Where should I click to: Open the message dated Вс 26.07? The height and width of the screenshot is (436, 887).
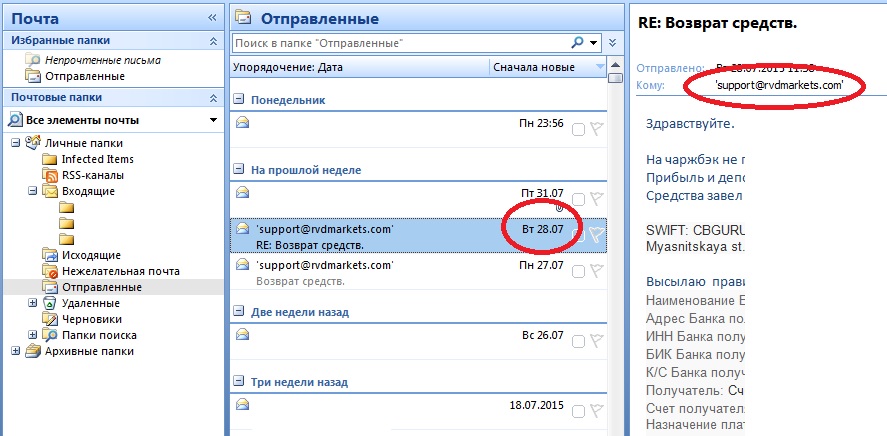[x=419, y=342]
